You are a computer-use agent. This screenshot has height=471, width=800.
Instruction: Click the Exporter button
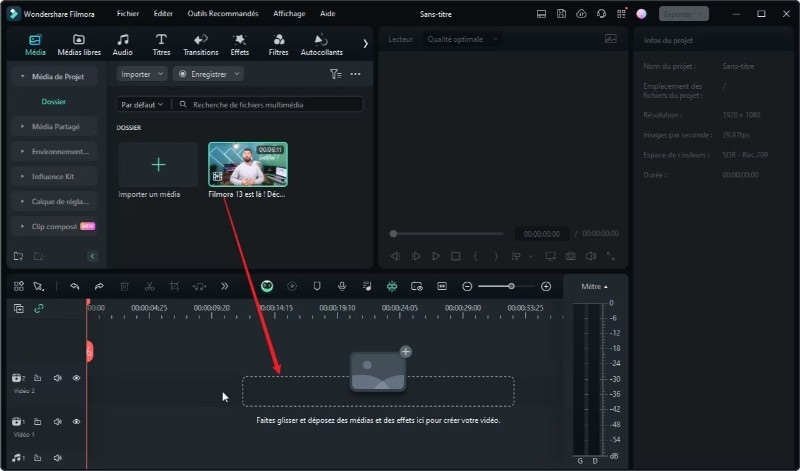click(x=684, y=14)
